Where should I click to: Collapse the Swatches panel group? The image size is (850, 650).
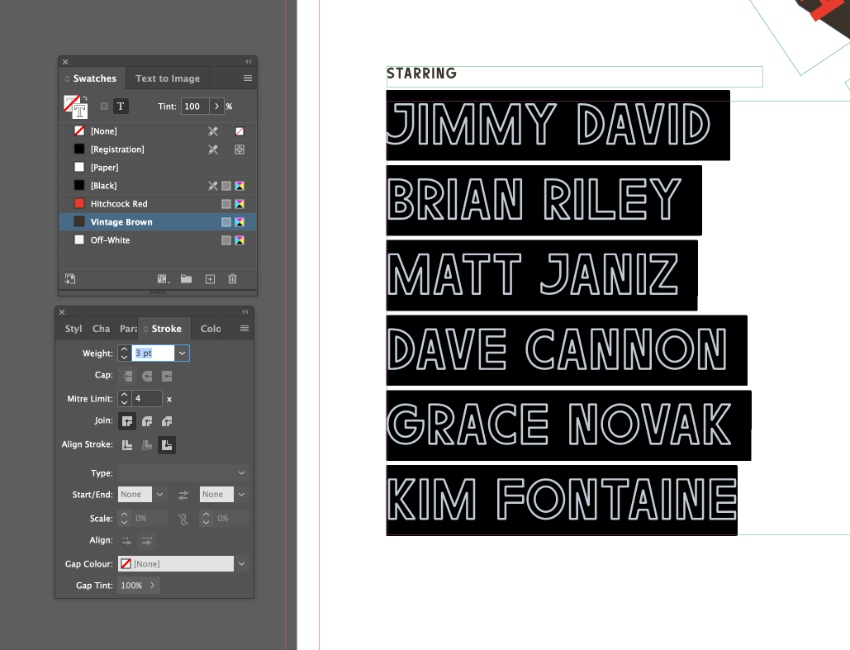[x=248, y=62]
